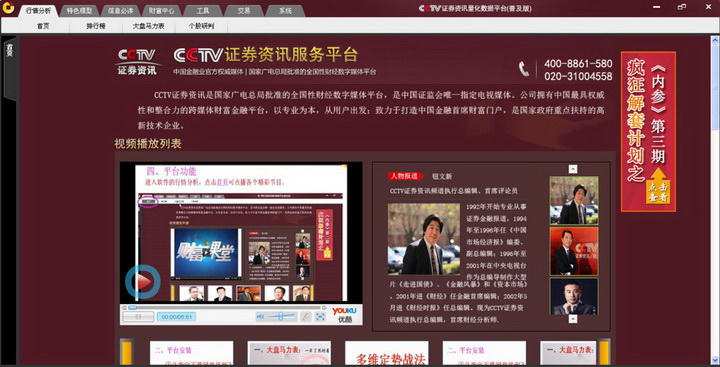Click the 点击查看 arrow button on banner
The width and height of the screenshot is (720, 367).
659,186
